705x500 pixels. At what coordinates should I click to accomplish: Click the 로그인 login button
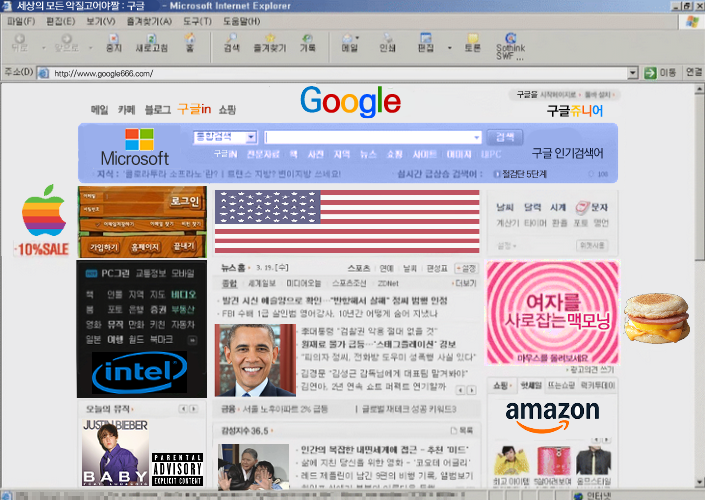pos(185,201)
